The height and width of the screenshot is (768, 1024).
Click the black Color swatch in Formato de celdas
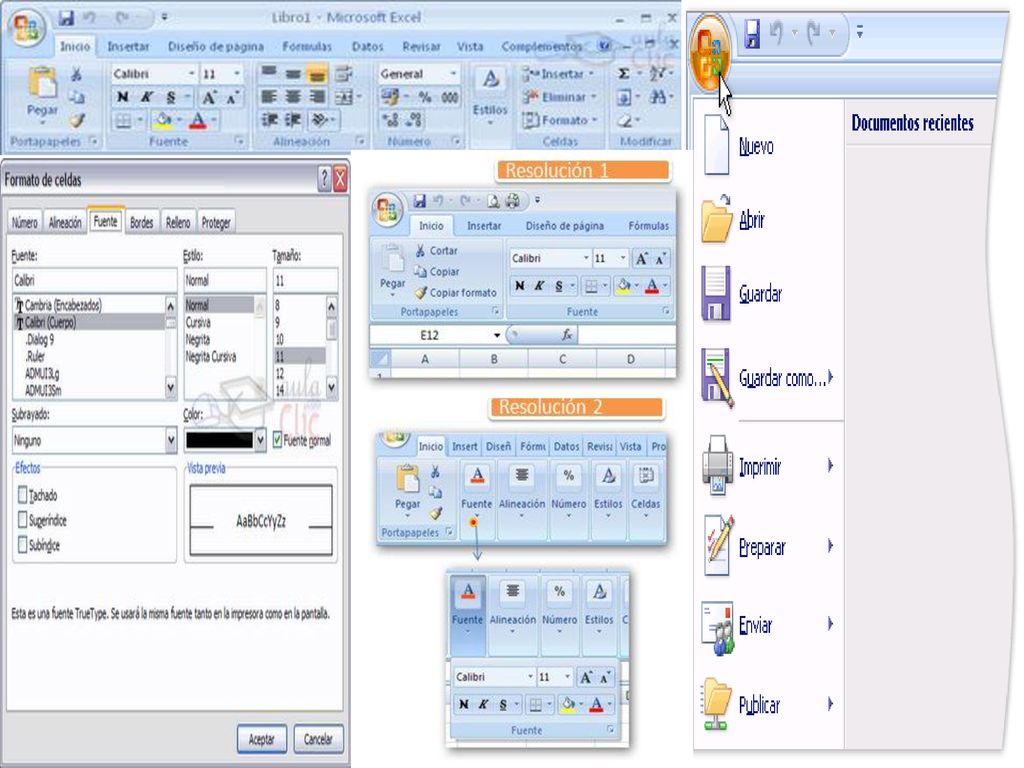[x=219, y=440]
